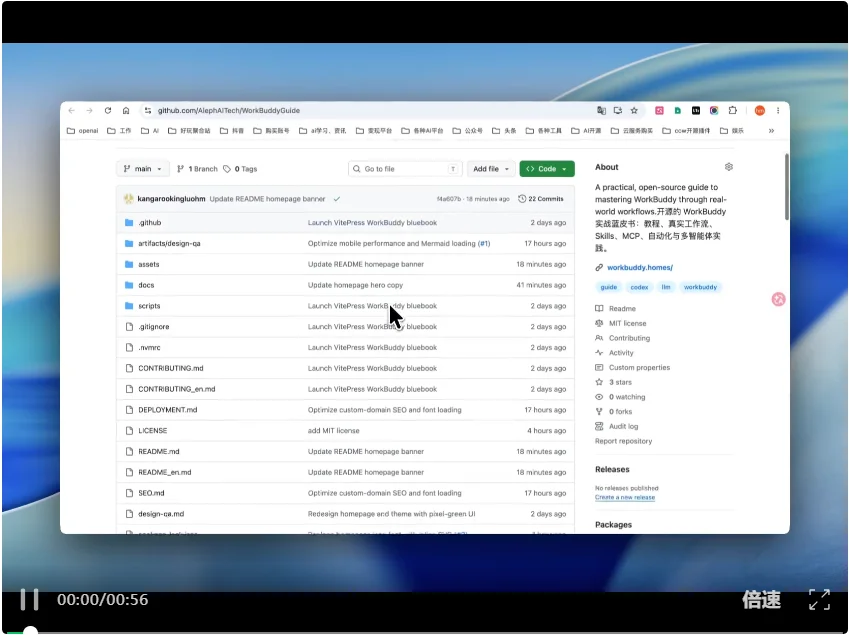The height and width of the screenshot is (635, 849).
Task: View the 22 Commits history
Action: 541,199
